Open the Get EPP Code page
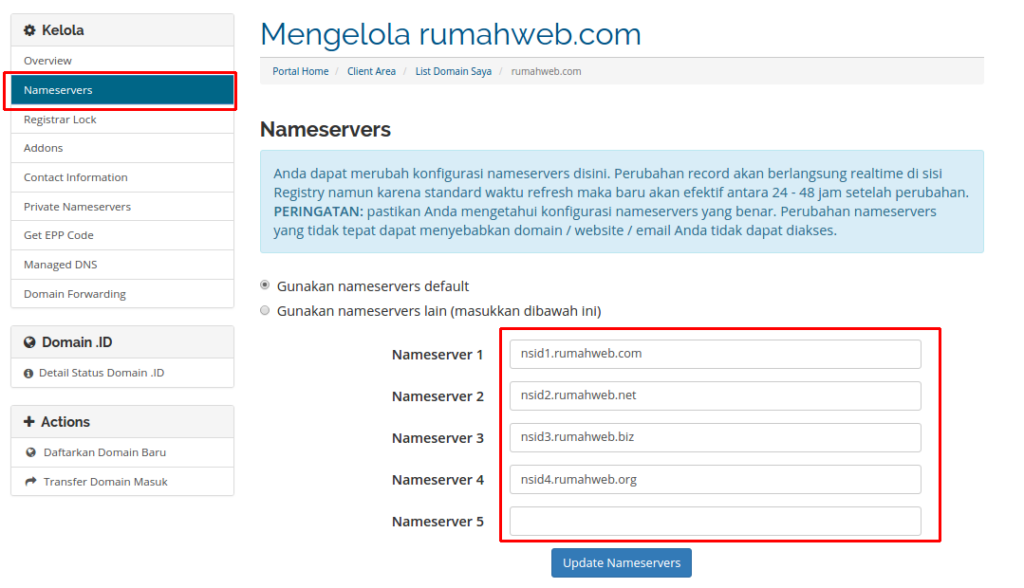1024x588 pixels. (122, 235)
